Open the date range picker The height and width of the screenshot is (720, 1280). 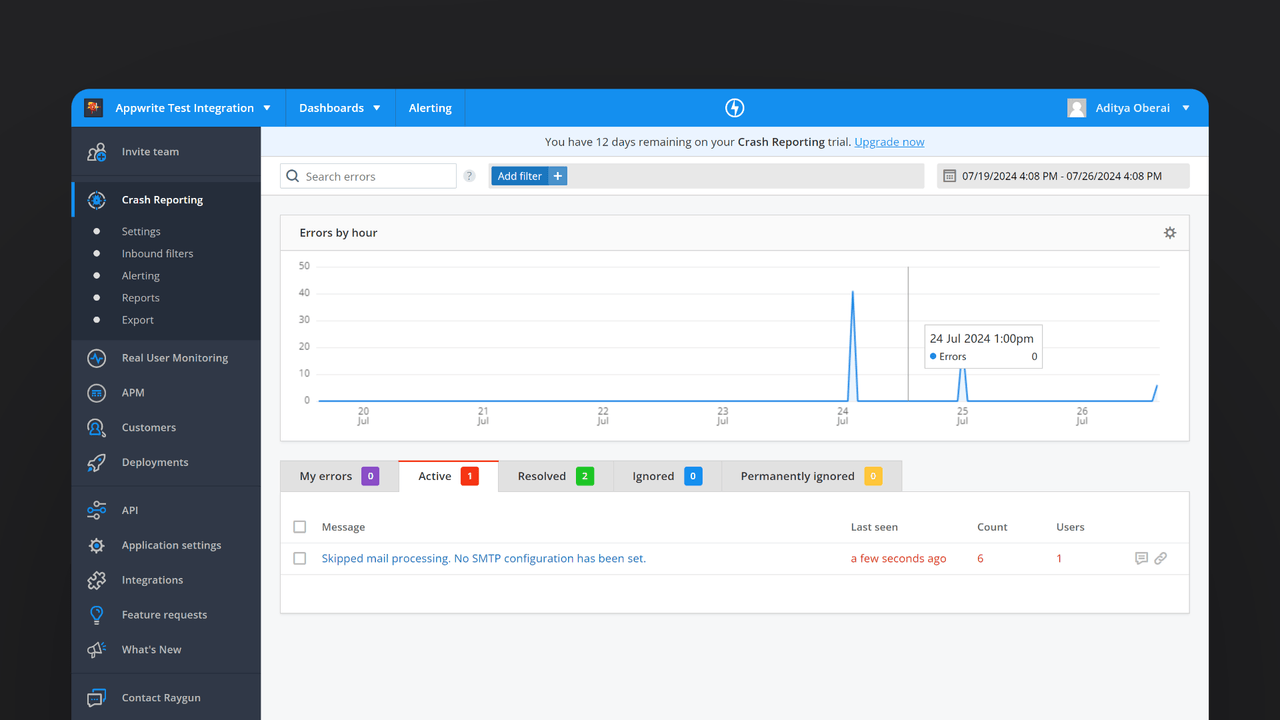click(x=1063, y=176)
